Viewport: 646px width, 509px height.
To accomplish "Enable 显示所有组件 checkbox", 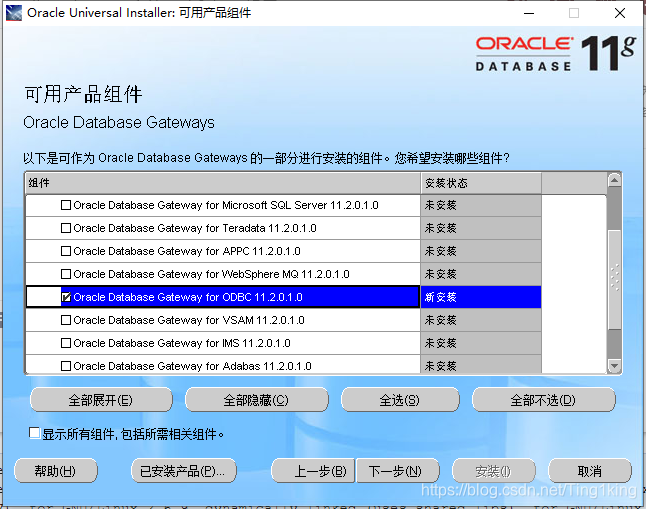I will [x=35, y=433].
